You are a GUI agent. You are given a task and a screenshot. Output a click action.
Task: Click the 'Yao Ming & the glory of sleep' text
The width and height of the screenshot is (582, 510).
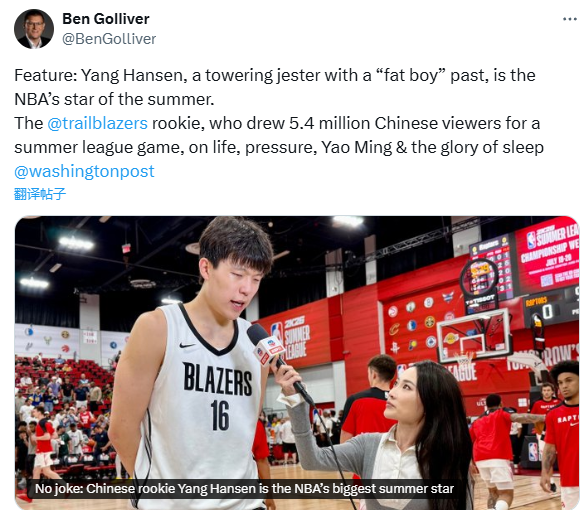coord(432,147)
